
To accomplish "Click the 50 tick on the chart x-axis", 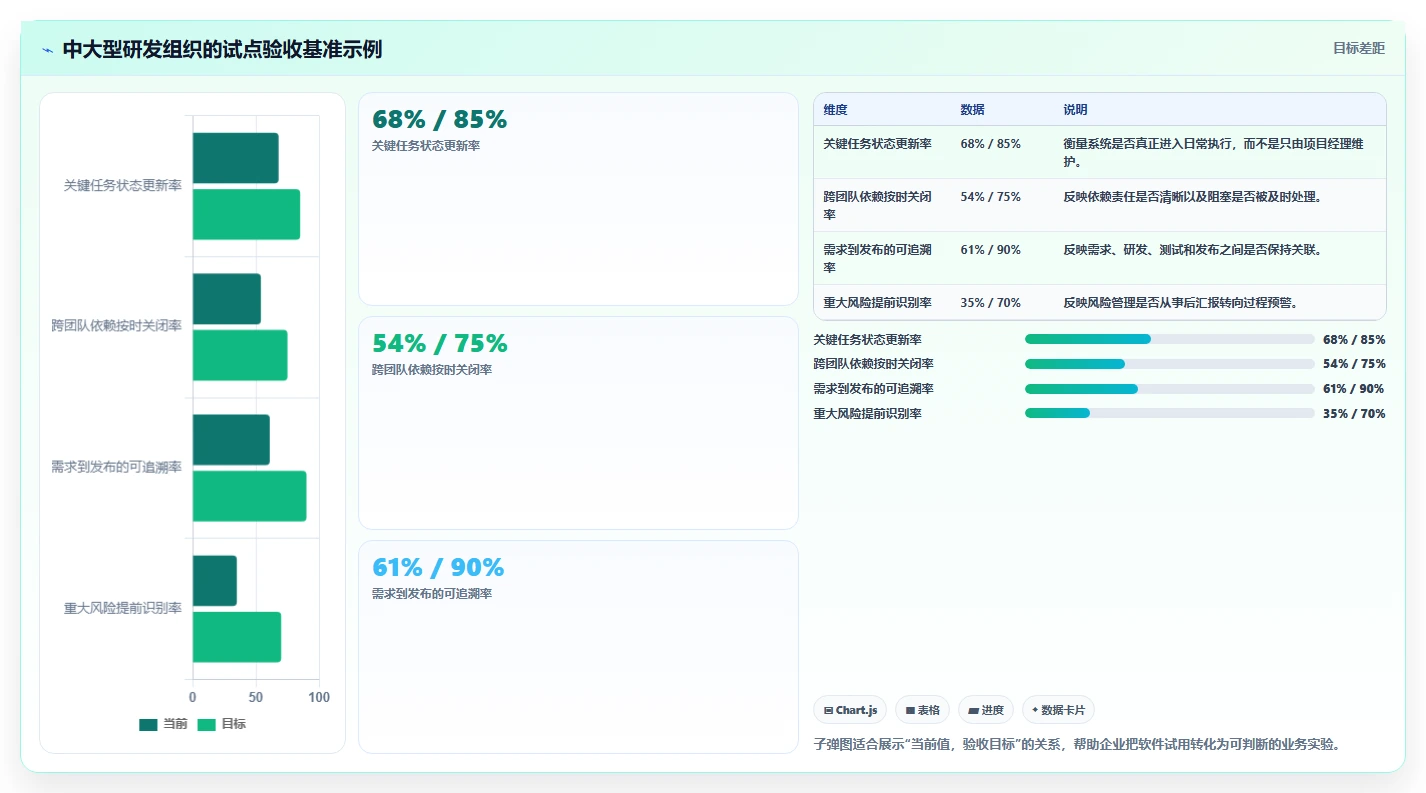I will 256,697.
